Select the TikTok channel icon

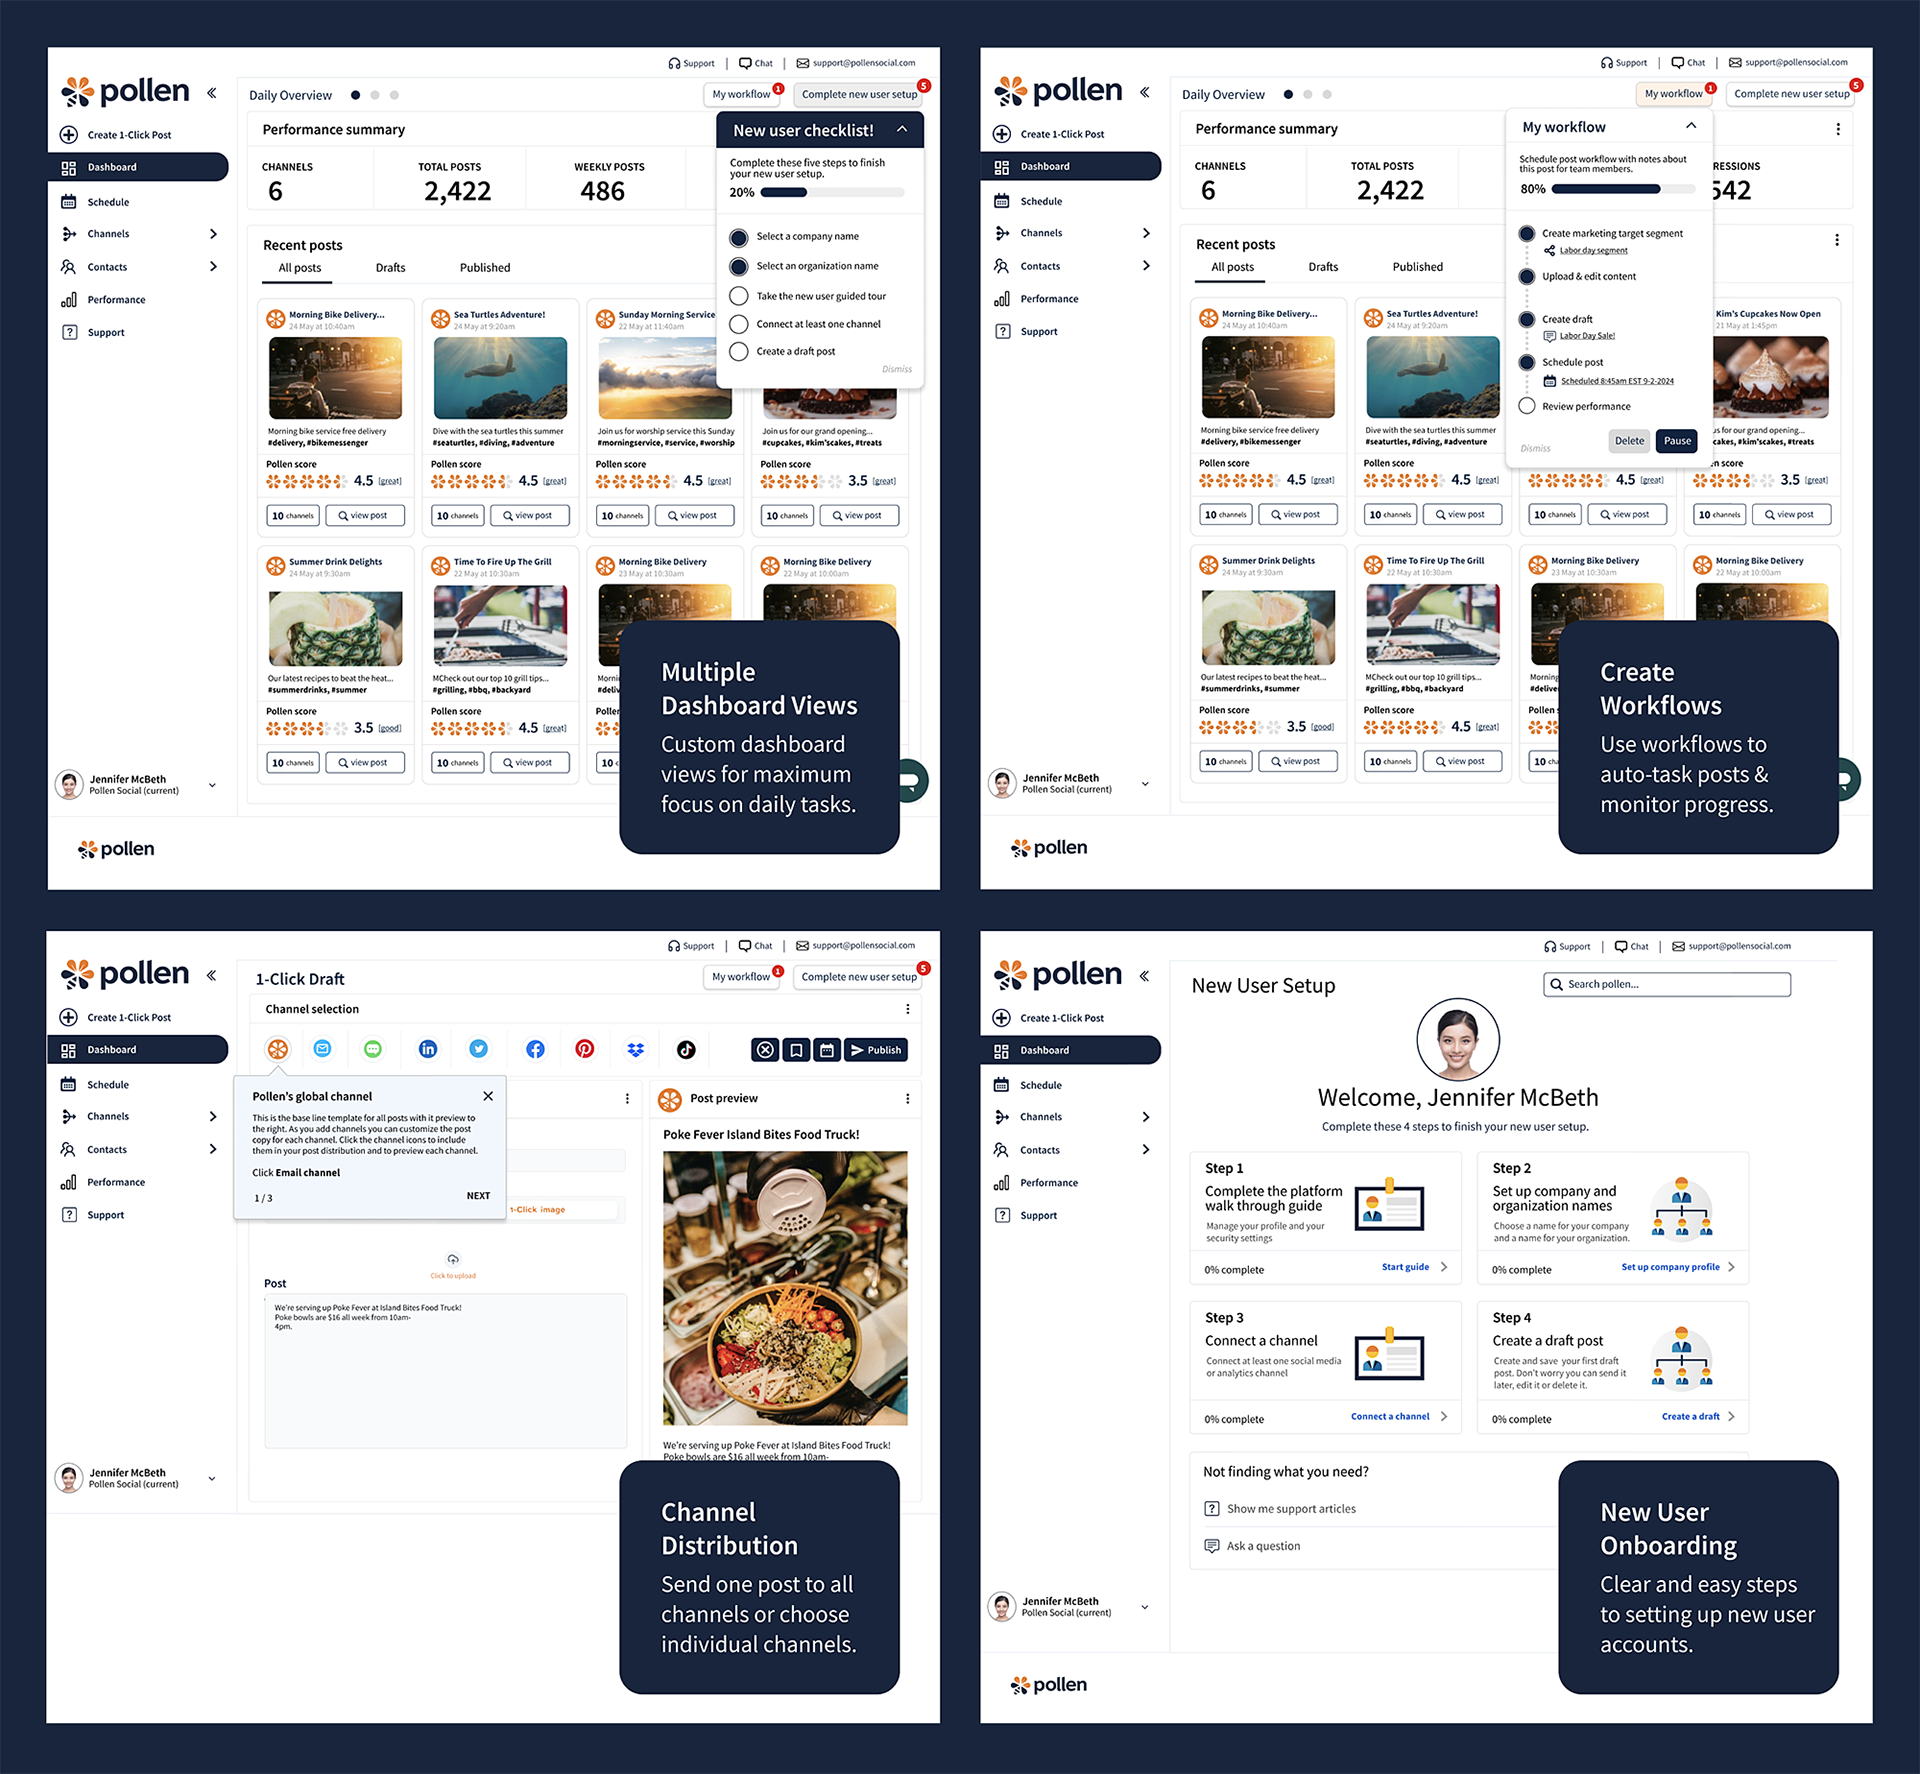click(686, 1049)
